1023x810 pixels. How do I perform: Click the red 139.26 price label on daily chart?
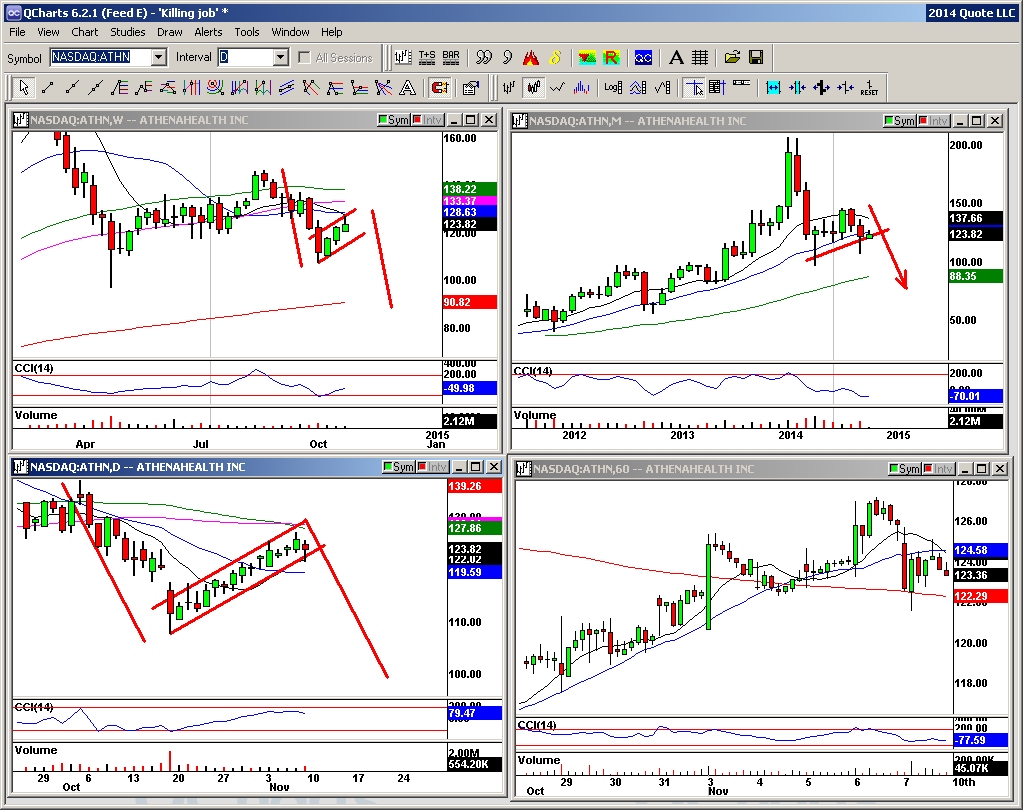click(x=474, y=486)
